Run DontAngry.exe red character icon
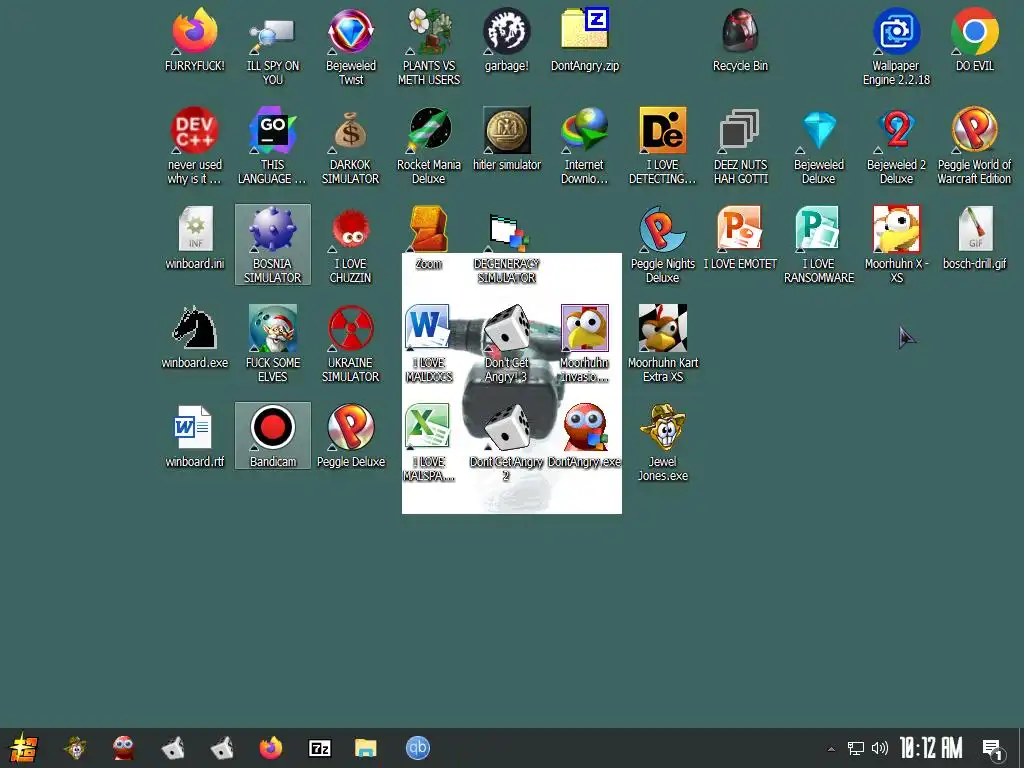The height and width of the screenshot is (768, 1024). (x=584, y=436)
